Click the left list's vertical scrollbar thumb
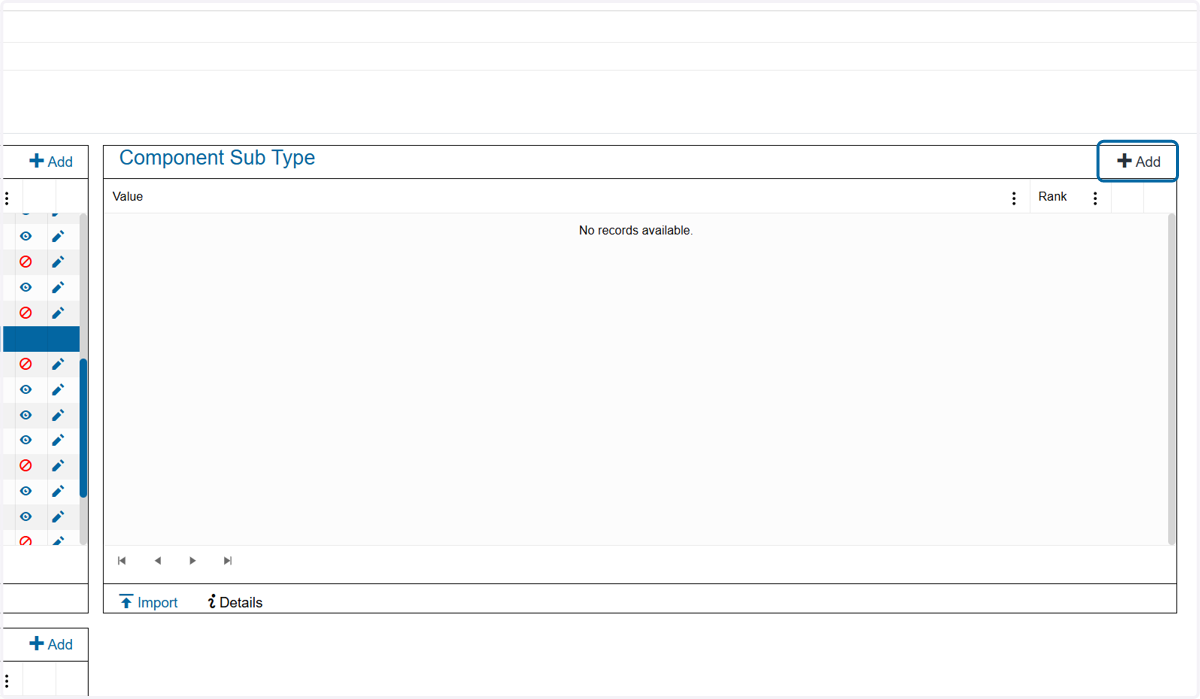The height and width of the screenshot is (699, 1200). click(x=83, y=428)
